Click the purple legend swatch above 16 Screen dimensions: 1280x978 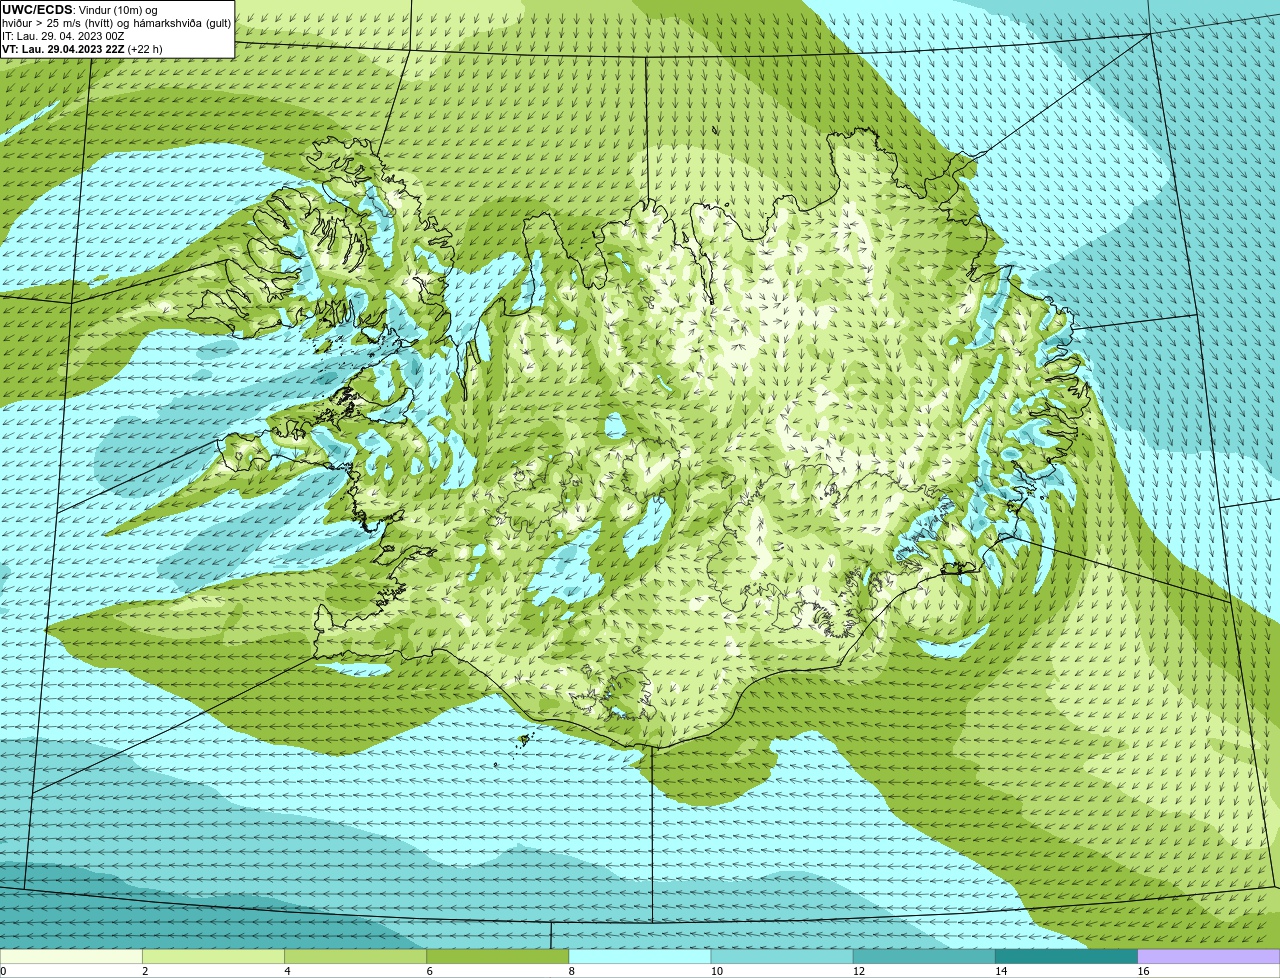pos(1208,956)
